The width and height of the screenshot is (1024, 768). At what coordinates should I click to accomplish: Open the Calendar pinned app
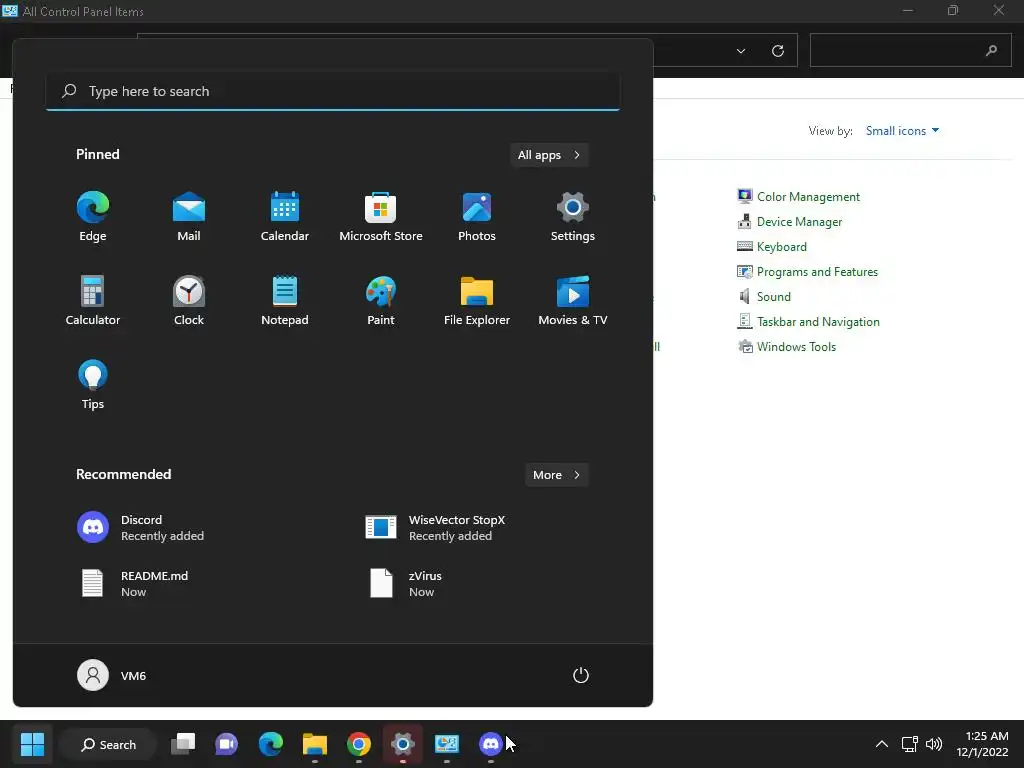285,217
